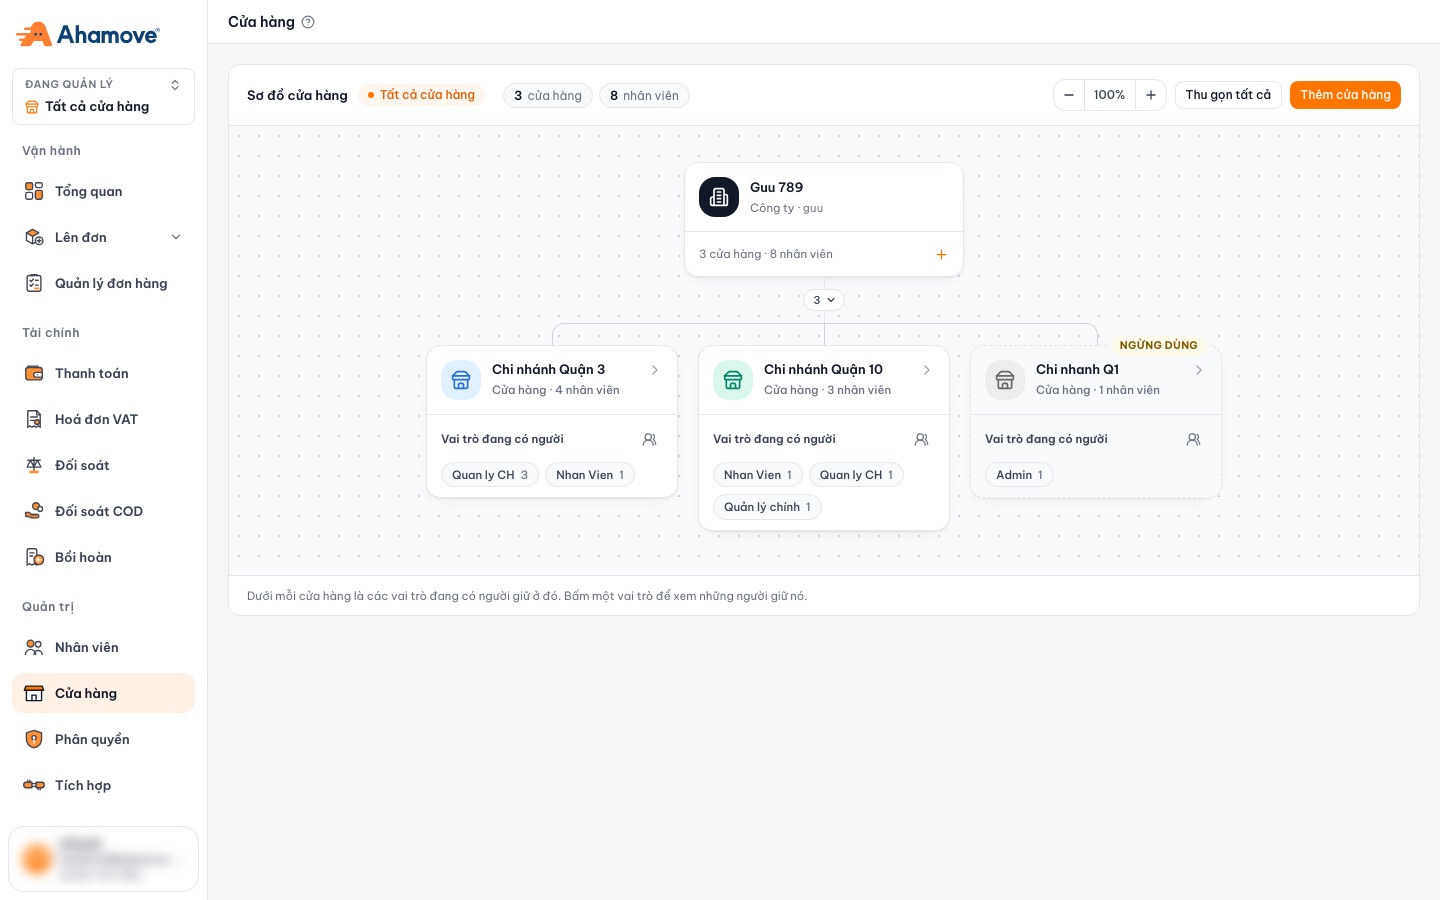Select the Tất cả cửa hàng filter chip
The width and height of the screenshot is (1440, 900).
(421, 95)
